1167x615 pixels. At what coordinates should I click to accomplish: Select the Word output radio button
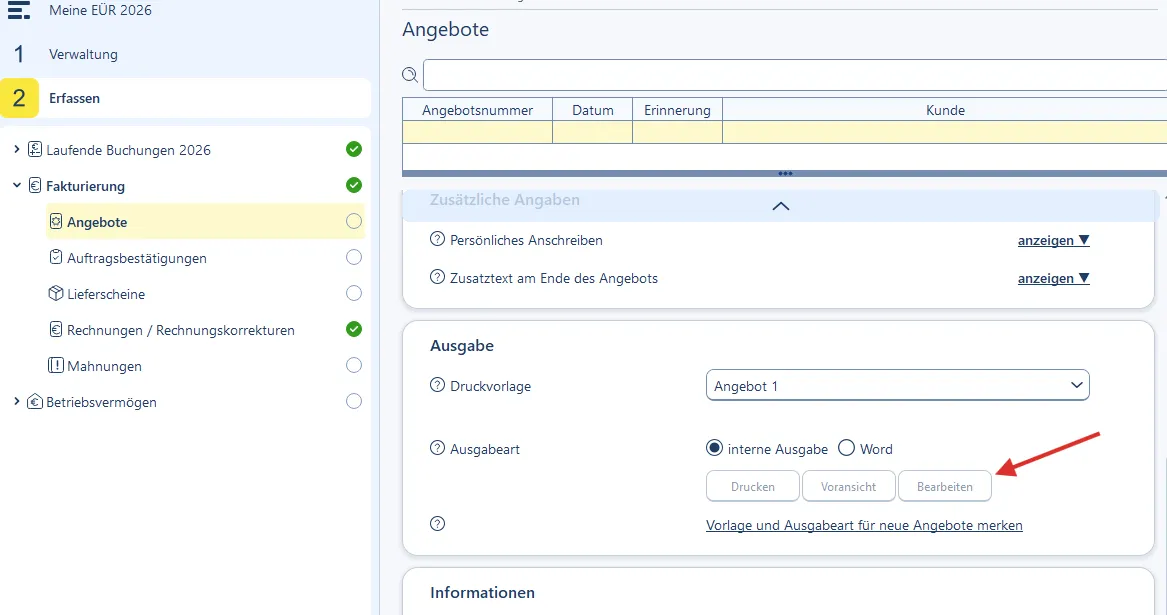(846, 448)
